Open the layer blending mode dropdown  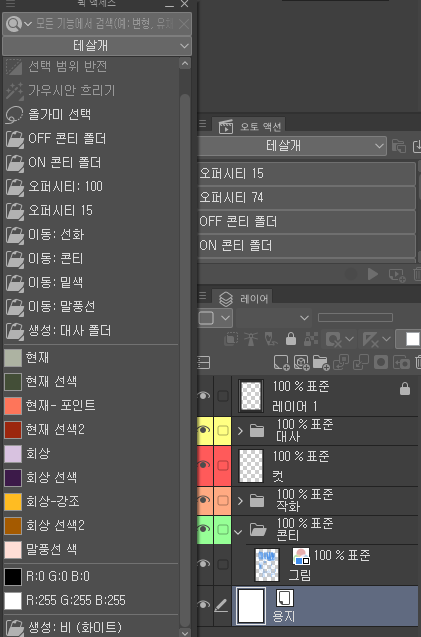273,318
